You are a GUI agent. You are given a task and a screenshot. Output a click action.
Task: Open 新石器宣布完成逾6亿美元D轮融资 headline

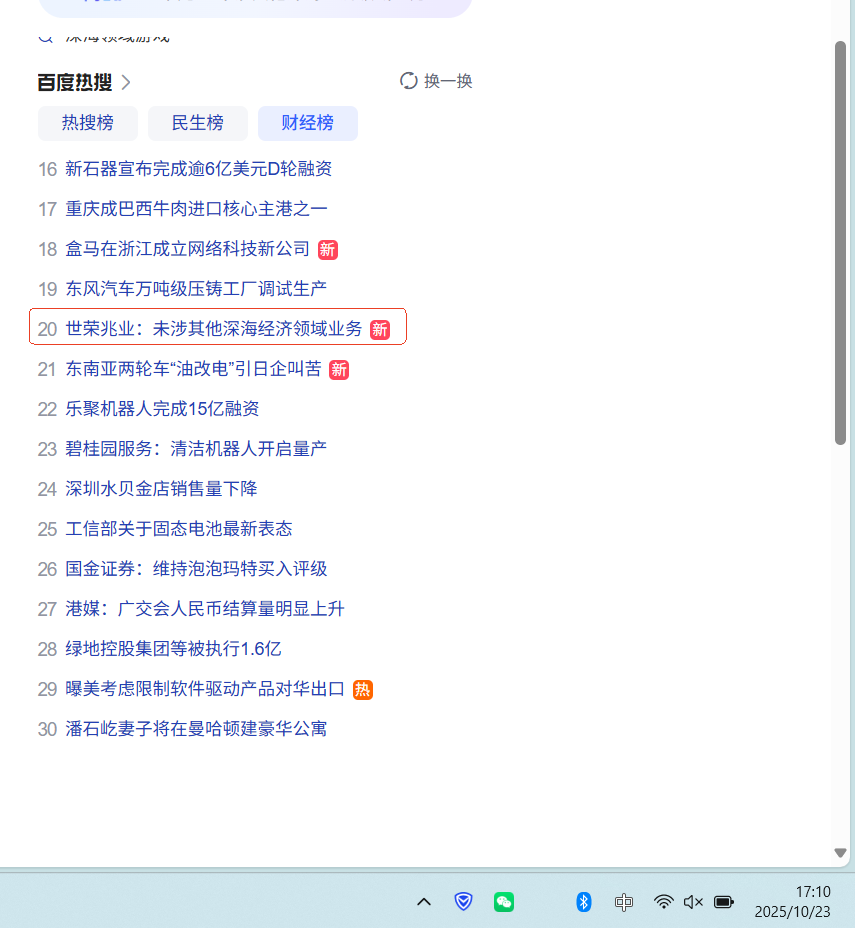[198, 169]
